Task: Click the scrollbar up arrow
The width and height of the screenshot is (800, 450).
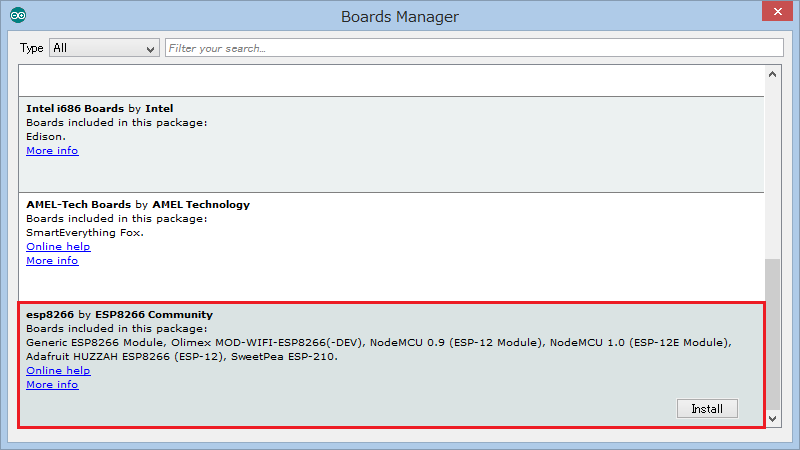Action: point(772,74)
